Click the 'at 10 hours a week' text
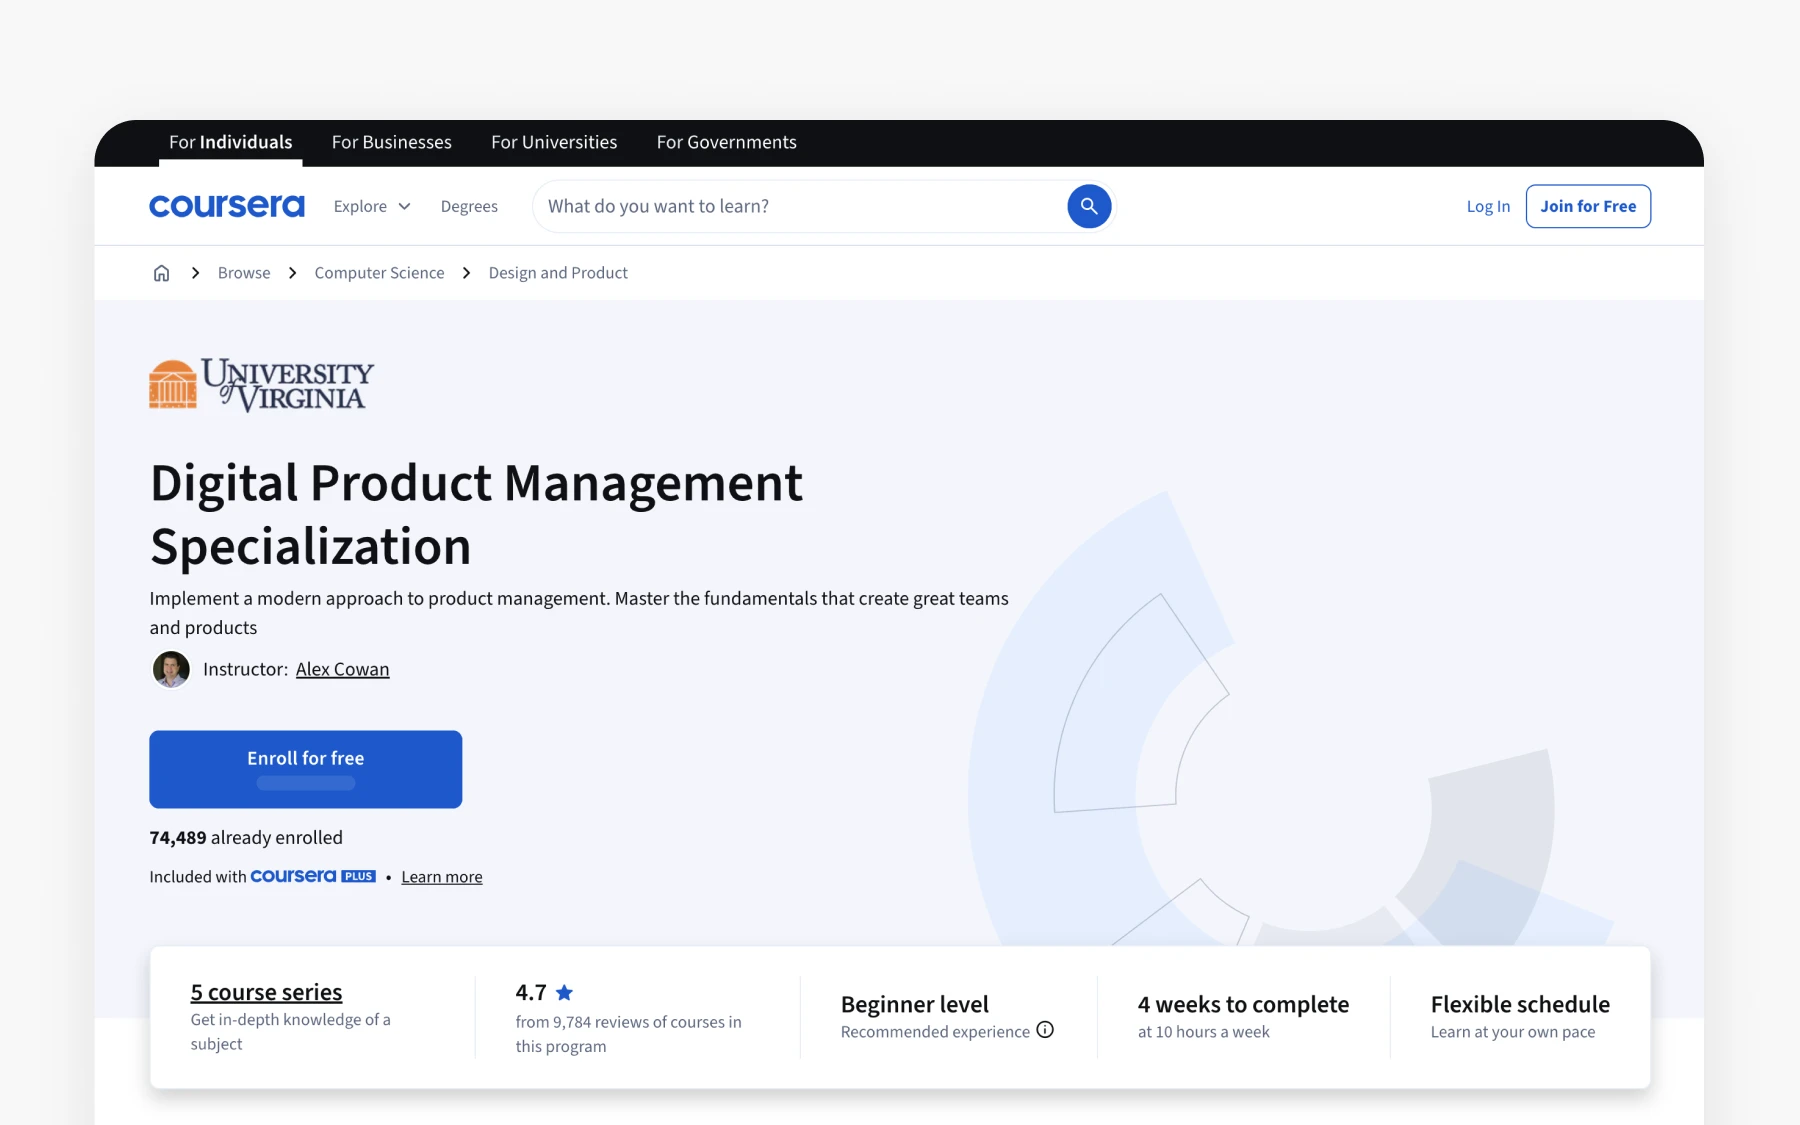 (1204, 1032)
